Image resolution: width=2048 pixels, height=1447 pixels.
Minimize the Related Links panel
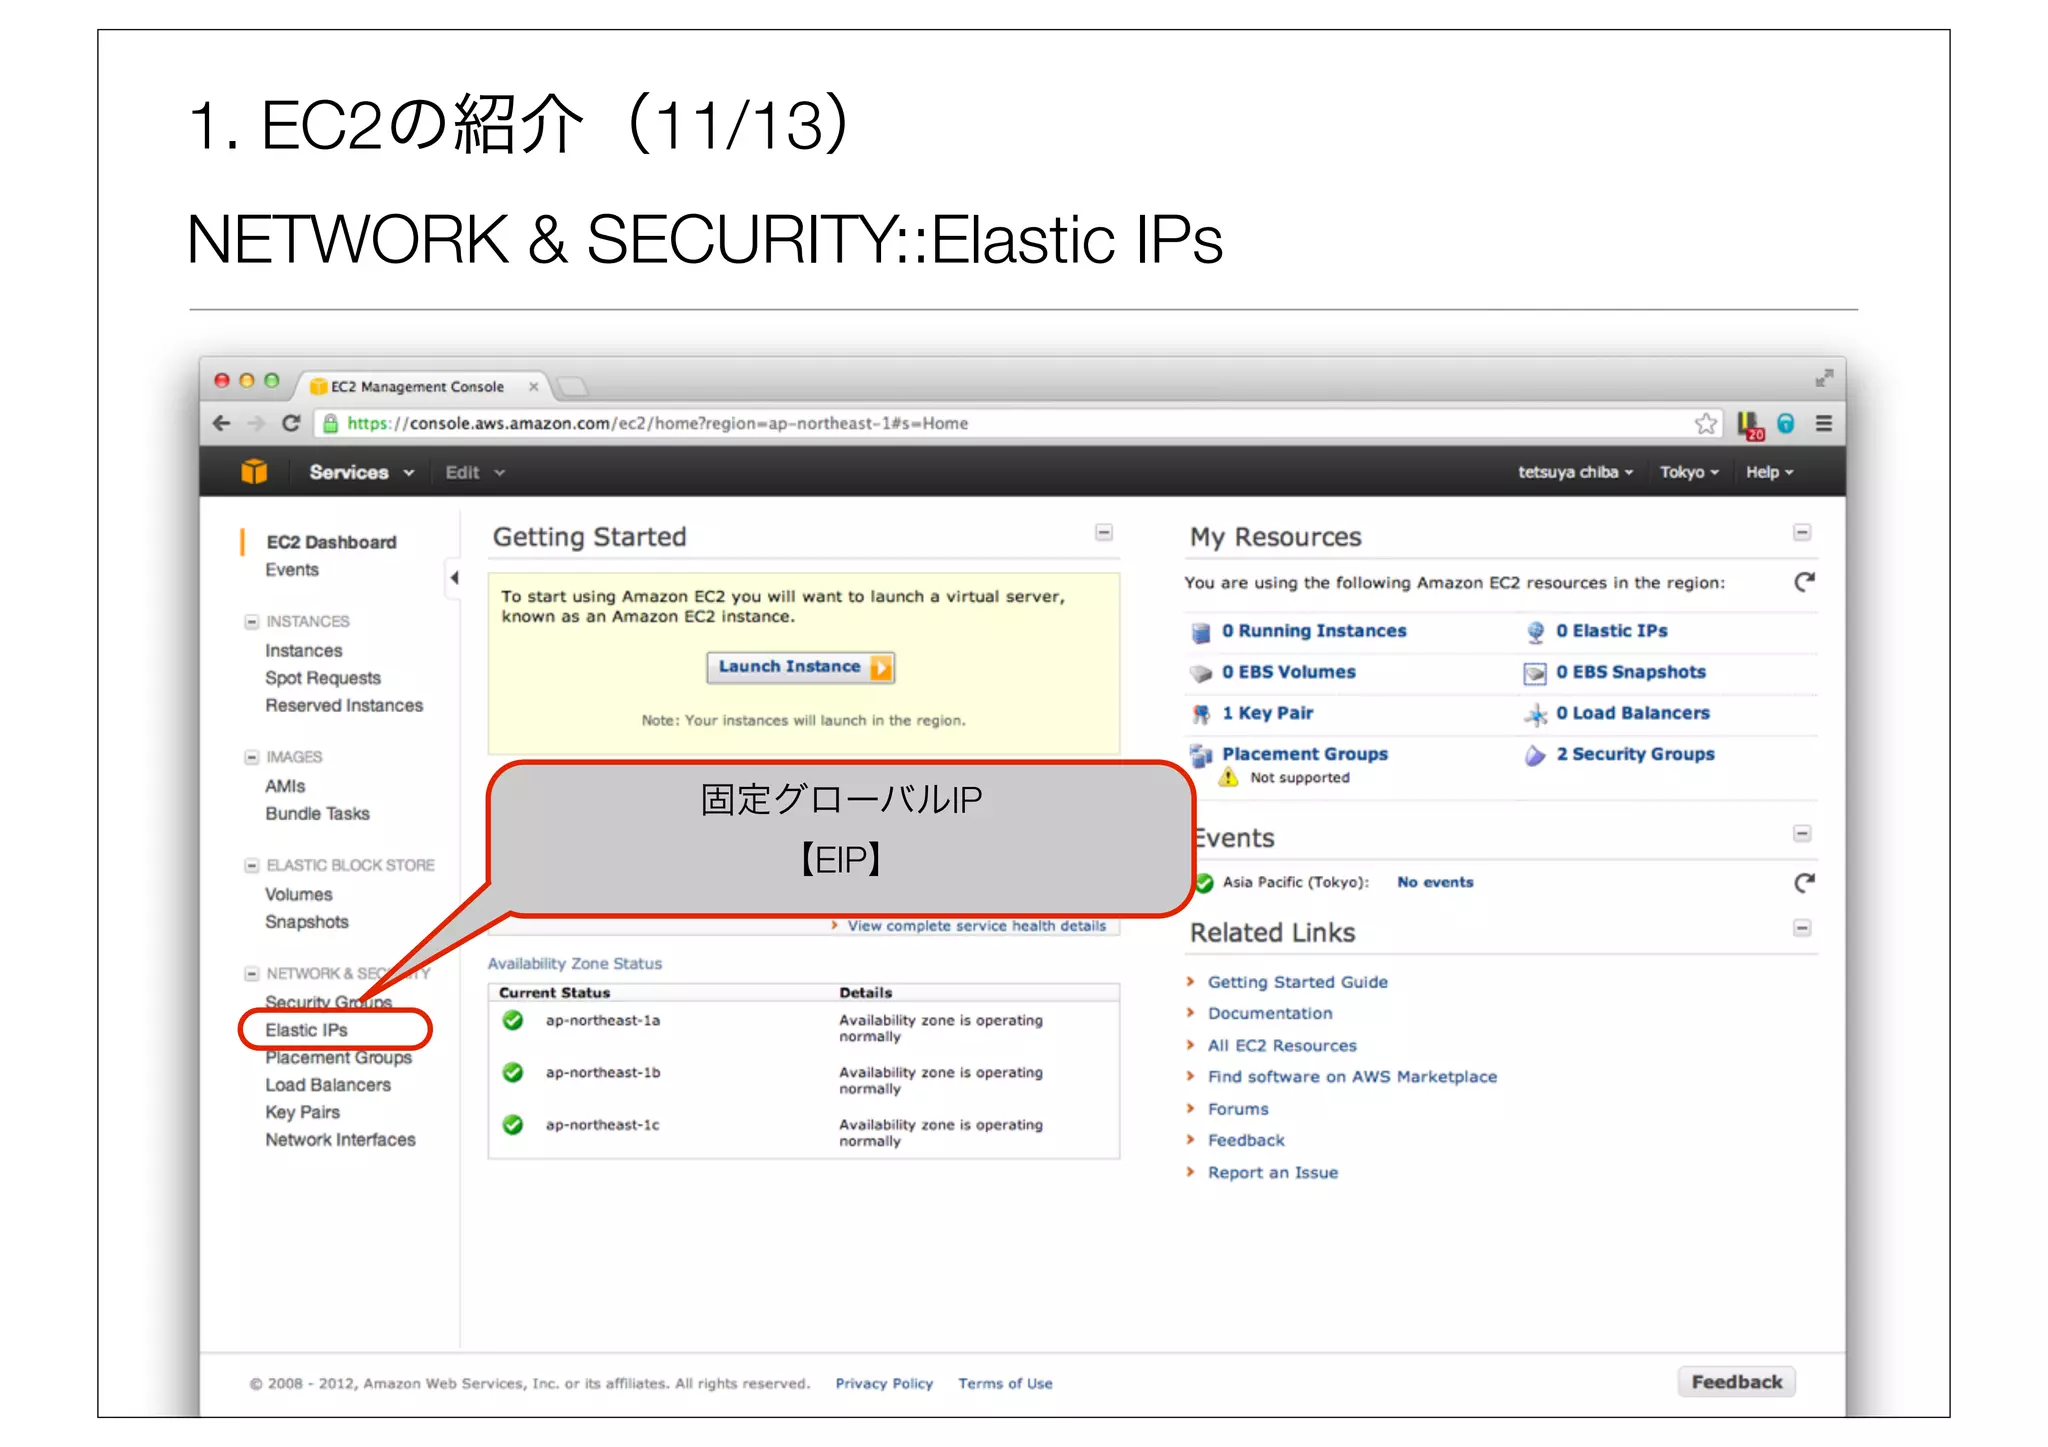click(1802, 928)
